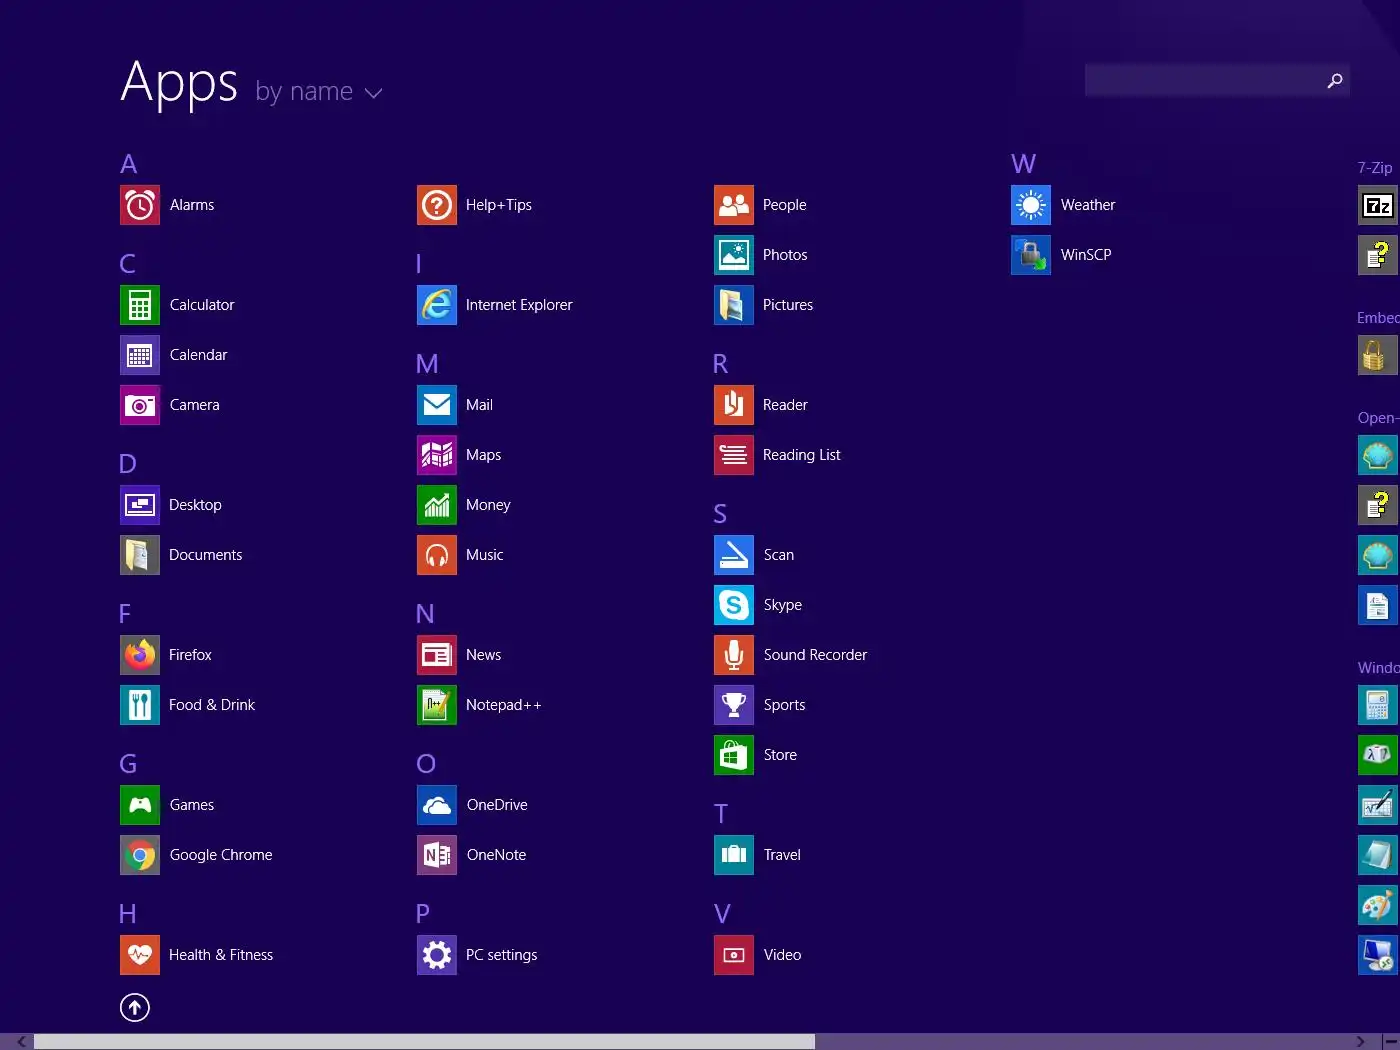The width and height of the screenshot is (1400, 1050).
Task: Expand the 'by name' sort dropdown
Action: click(x=319, y=92)
